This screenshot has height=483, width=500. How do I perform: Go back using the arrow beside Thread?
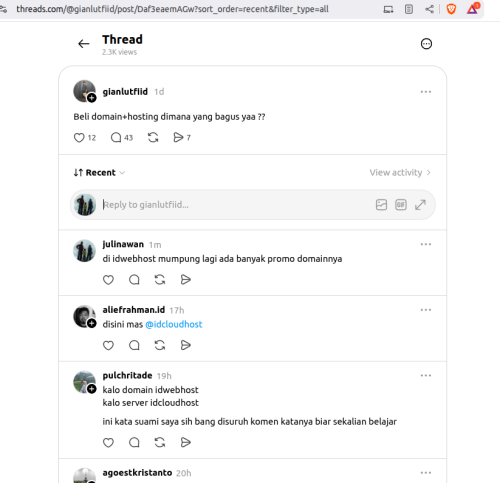click(x=84, y=44)
